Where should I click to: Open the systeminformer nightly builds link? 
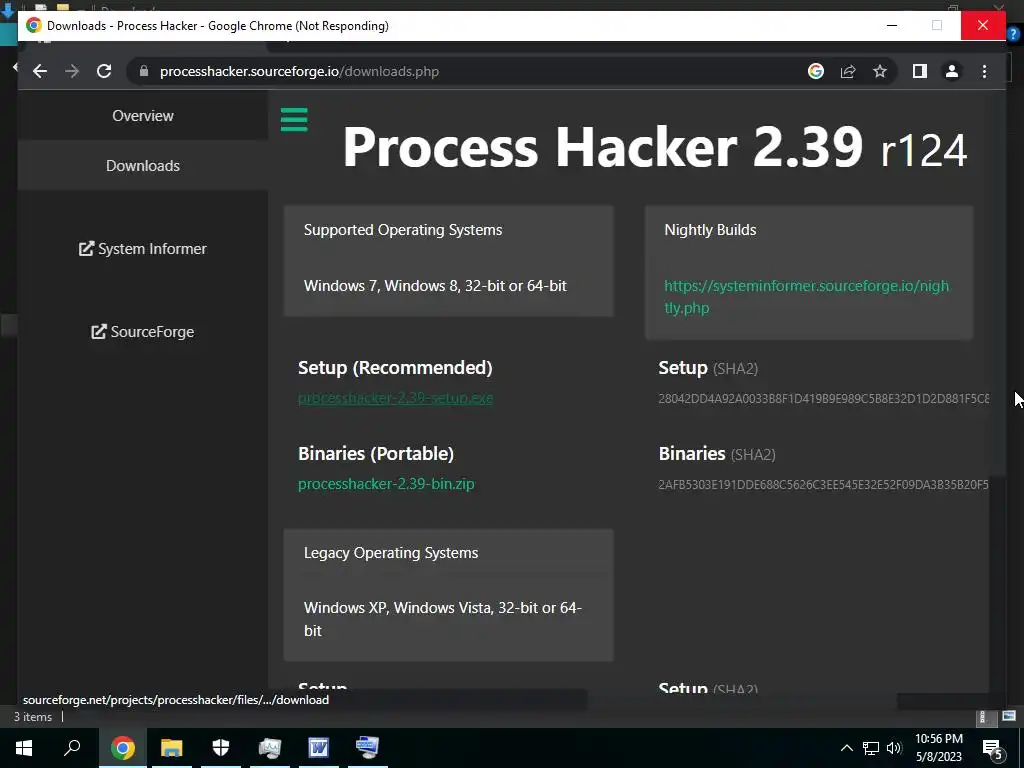click(807, 296)
